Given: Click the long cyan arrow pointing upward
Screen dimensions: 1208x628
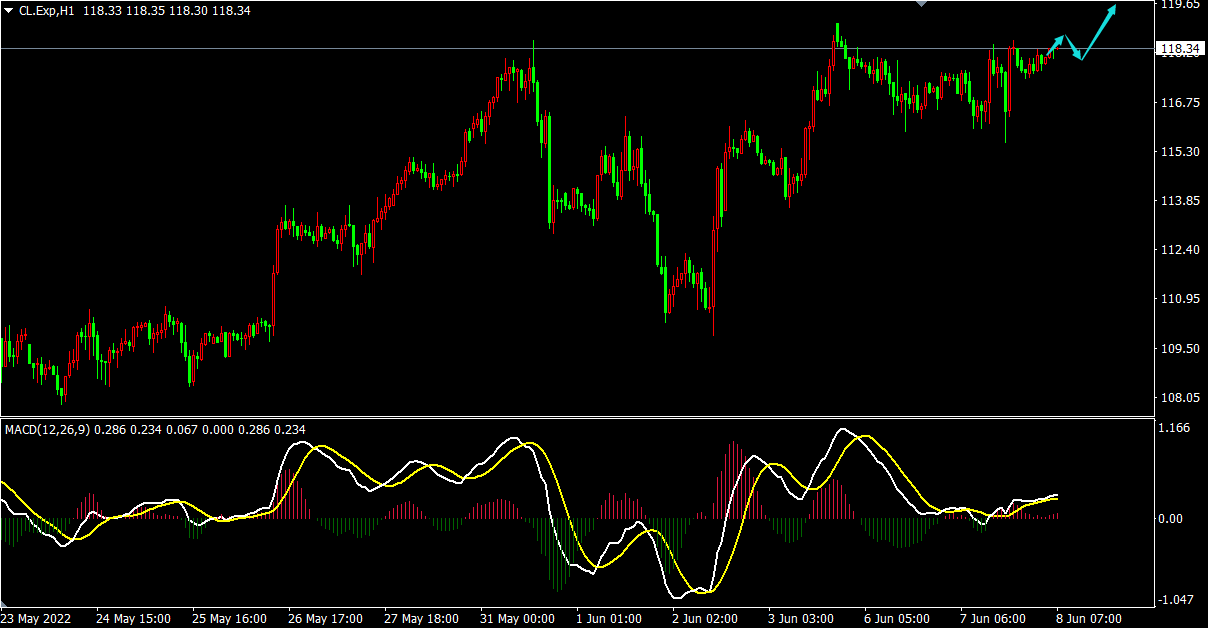Looking at the screenshot, I should coord(1099,32).
